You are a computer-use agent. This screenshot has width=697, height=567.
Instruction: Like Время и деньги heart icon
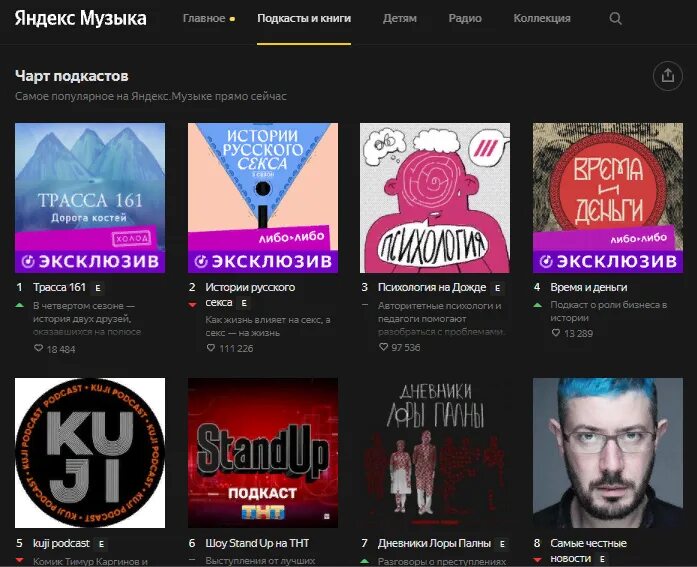(x=556, y=332)
